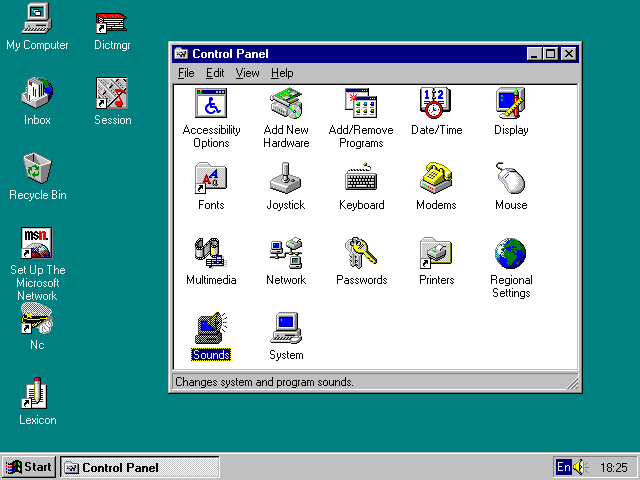
Task: Click the Modems telephone icon
Action: pos(436,179)
